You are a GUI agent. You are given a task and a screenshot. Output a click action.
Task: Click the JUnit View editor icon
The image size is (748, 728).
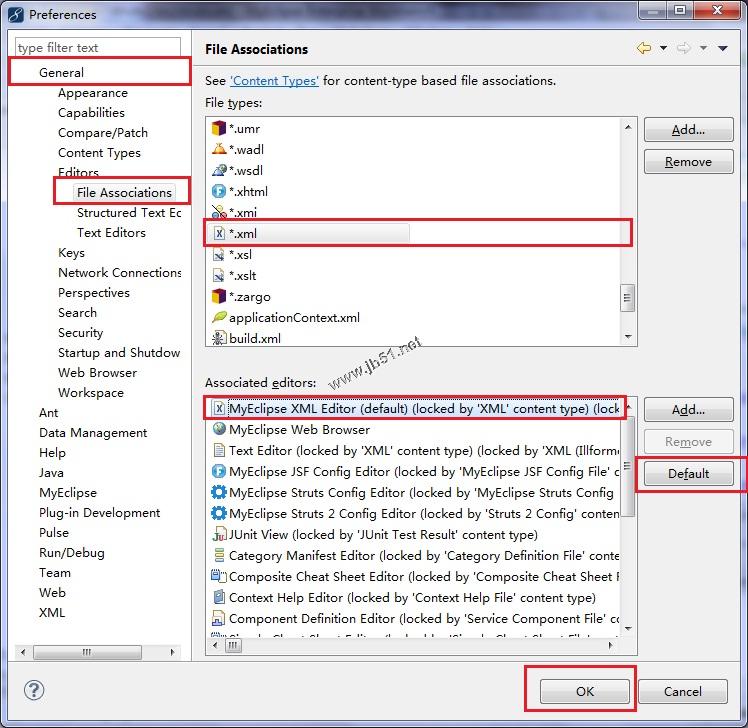click(219, 534)
